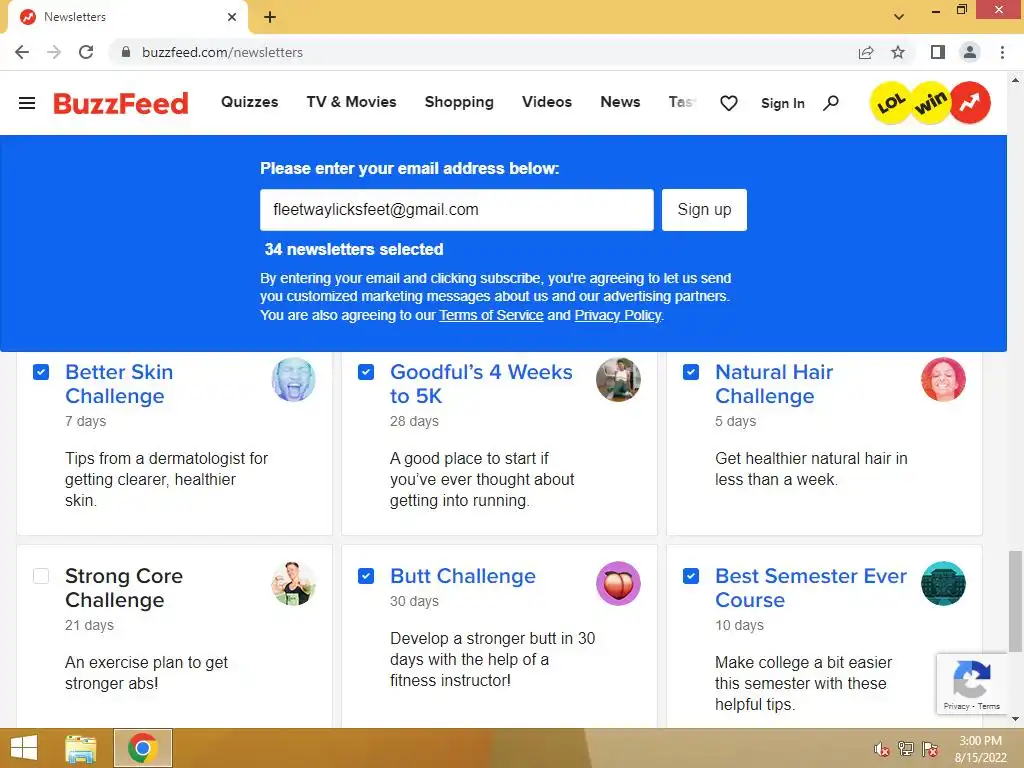Select the Newsletters browser tab
1024x768 pixels.
tap(127, 17)
